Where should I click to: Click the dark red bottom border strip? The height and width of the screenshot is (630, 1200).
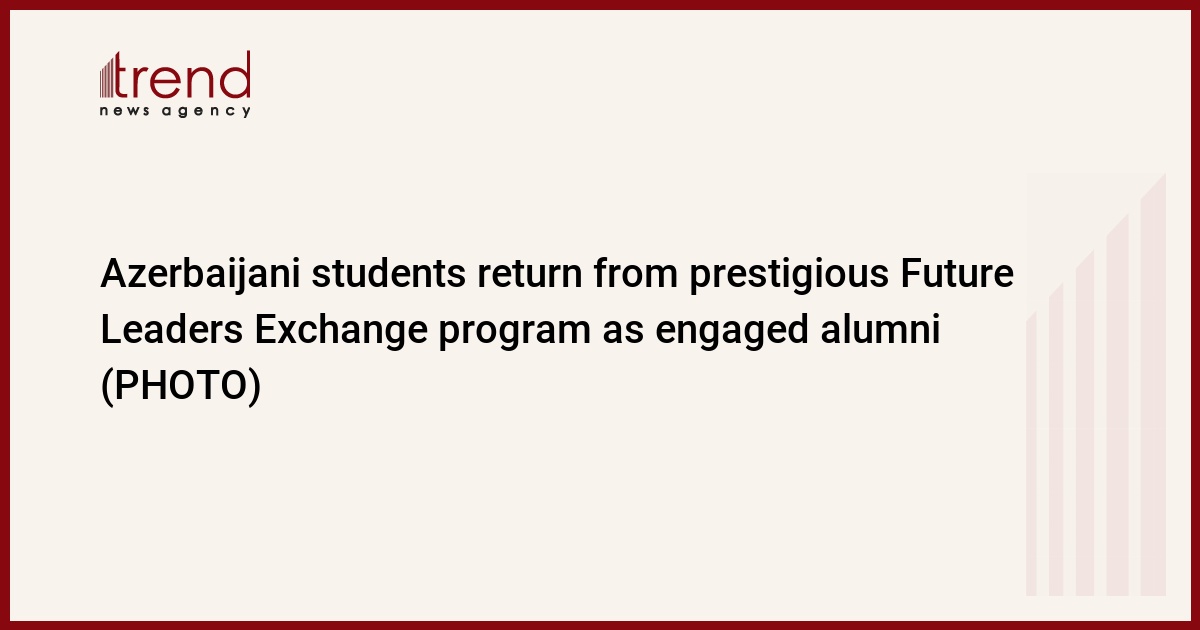click(x=600, y=625)
